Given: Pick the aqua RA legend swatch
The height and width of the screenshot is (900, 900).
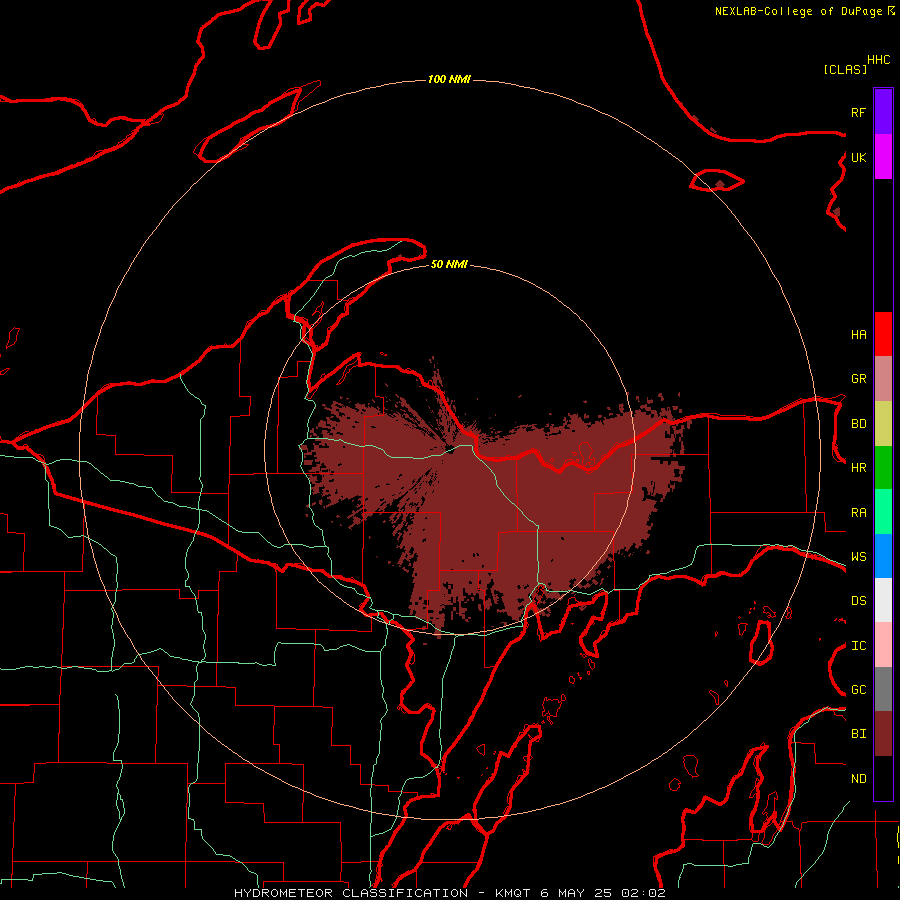Looking at the screenshot, I should pyautogui.click(x=883, y=512).
